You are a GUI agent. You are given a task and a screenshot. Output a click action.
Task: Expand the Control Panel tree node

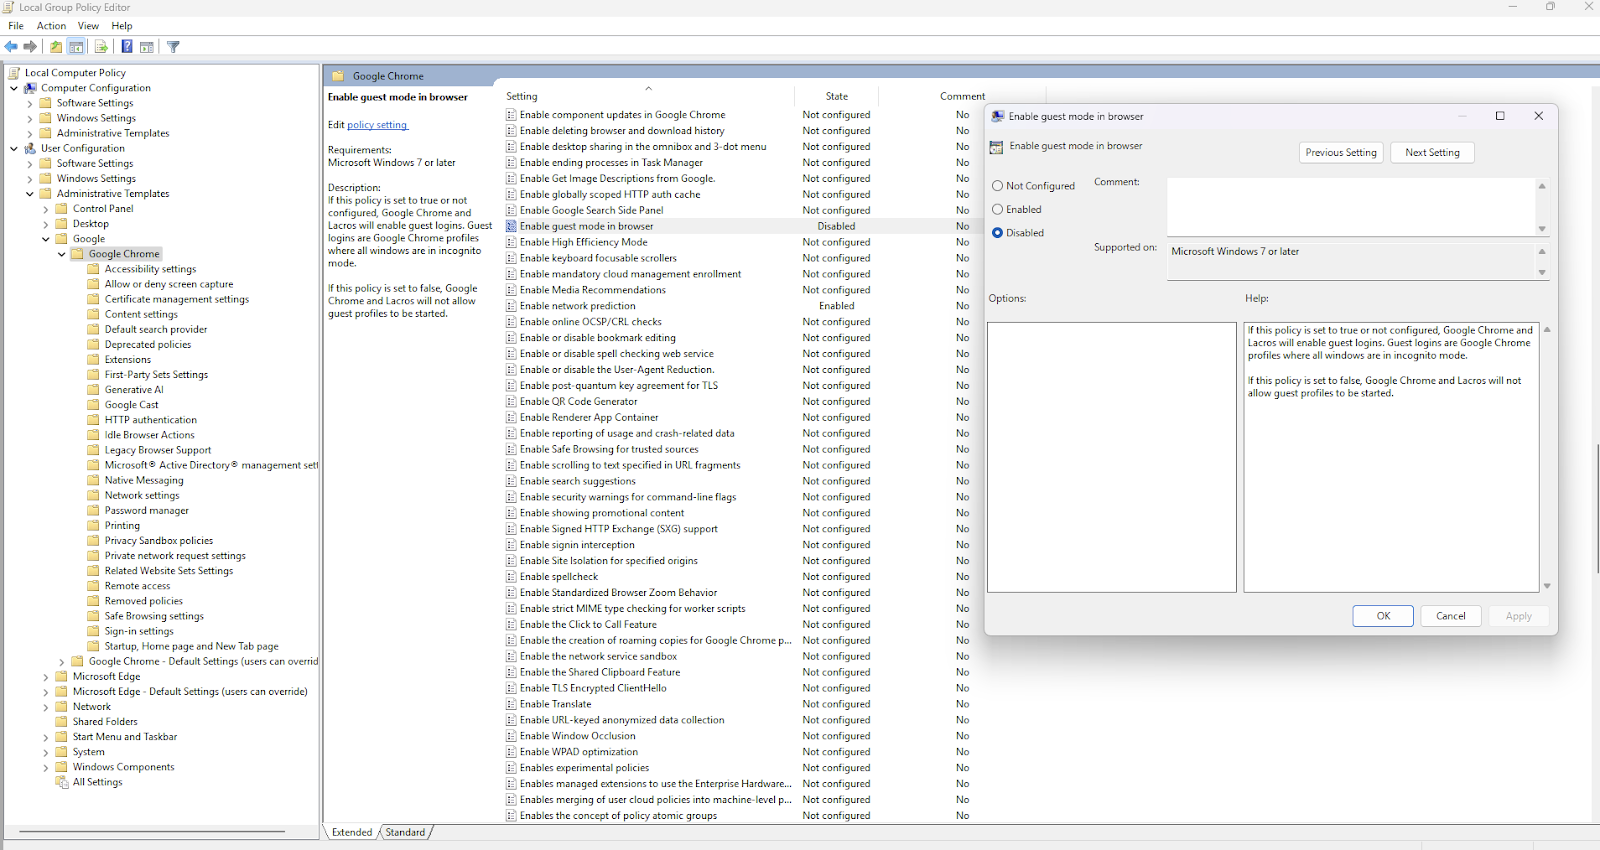[x=46, y=209]
